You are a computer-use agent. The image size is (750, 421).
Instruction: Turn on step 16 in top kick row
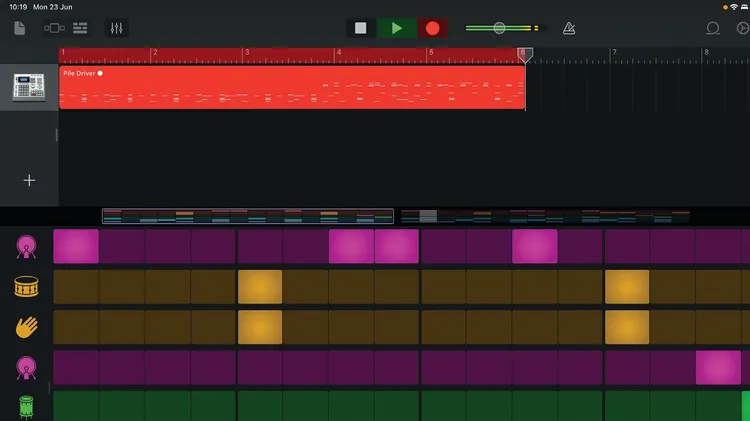(x=746, y=246)
